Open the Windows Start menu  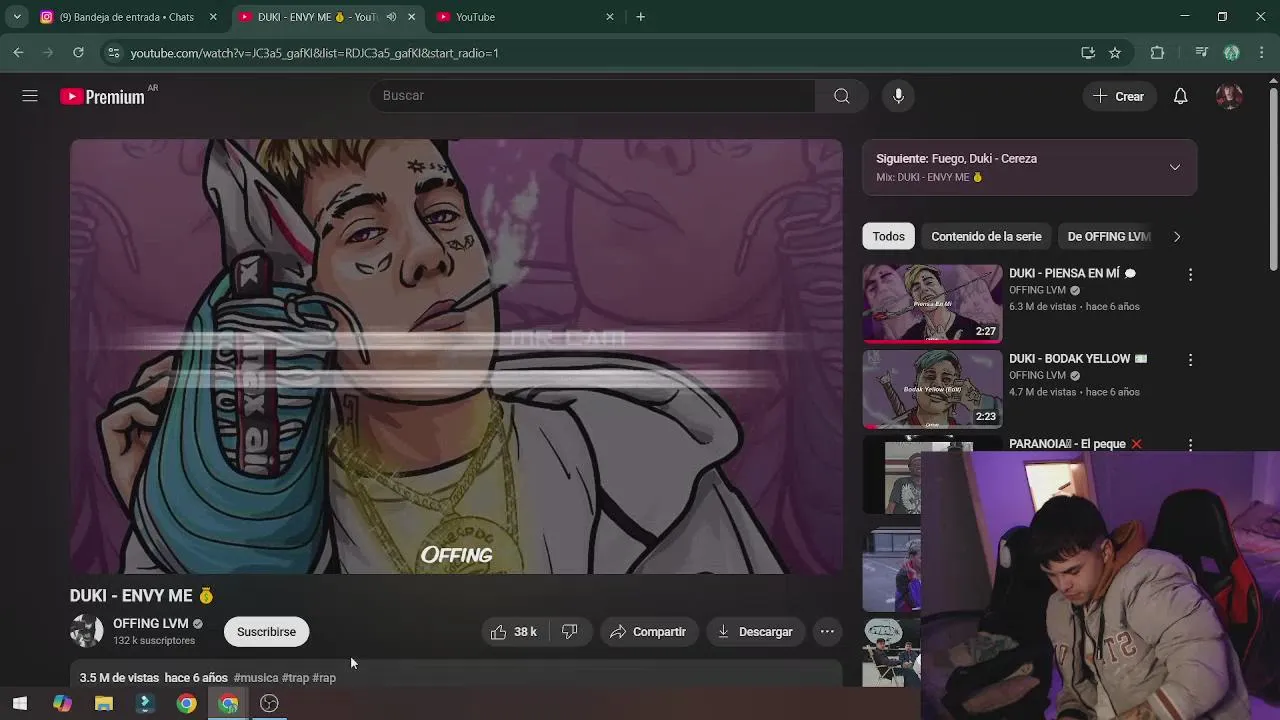(x=20, y=704)
